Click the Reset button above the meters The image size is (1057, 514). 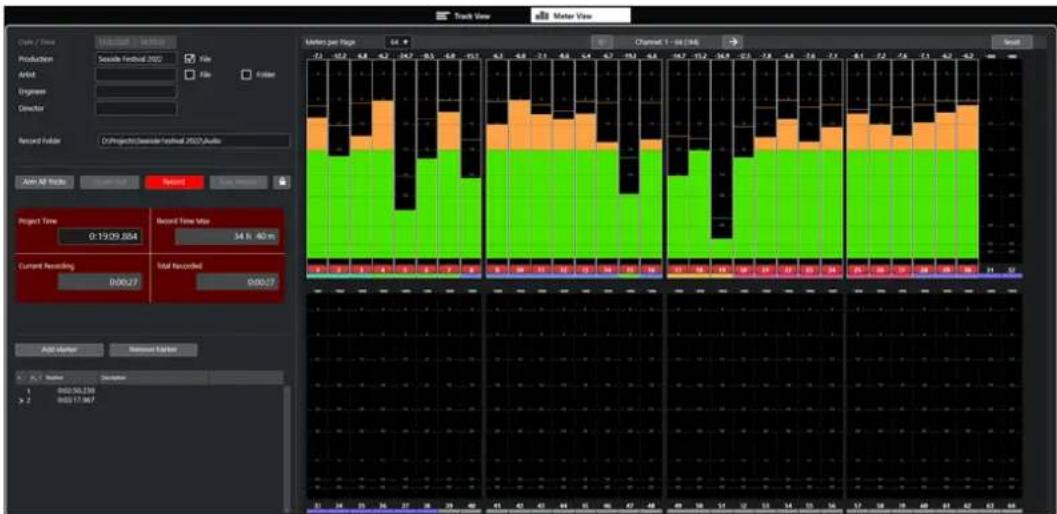click(x=1012, y=42)
